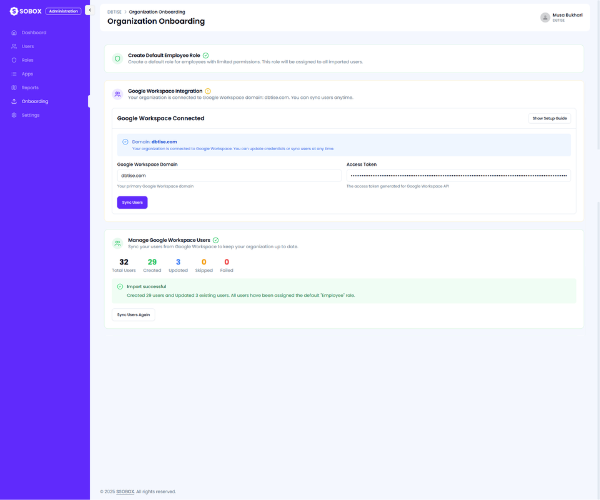Click the Sync Users Again button

(x=134, y=315)
